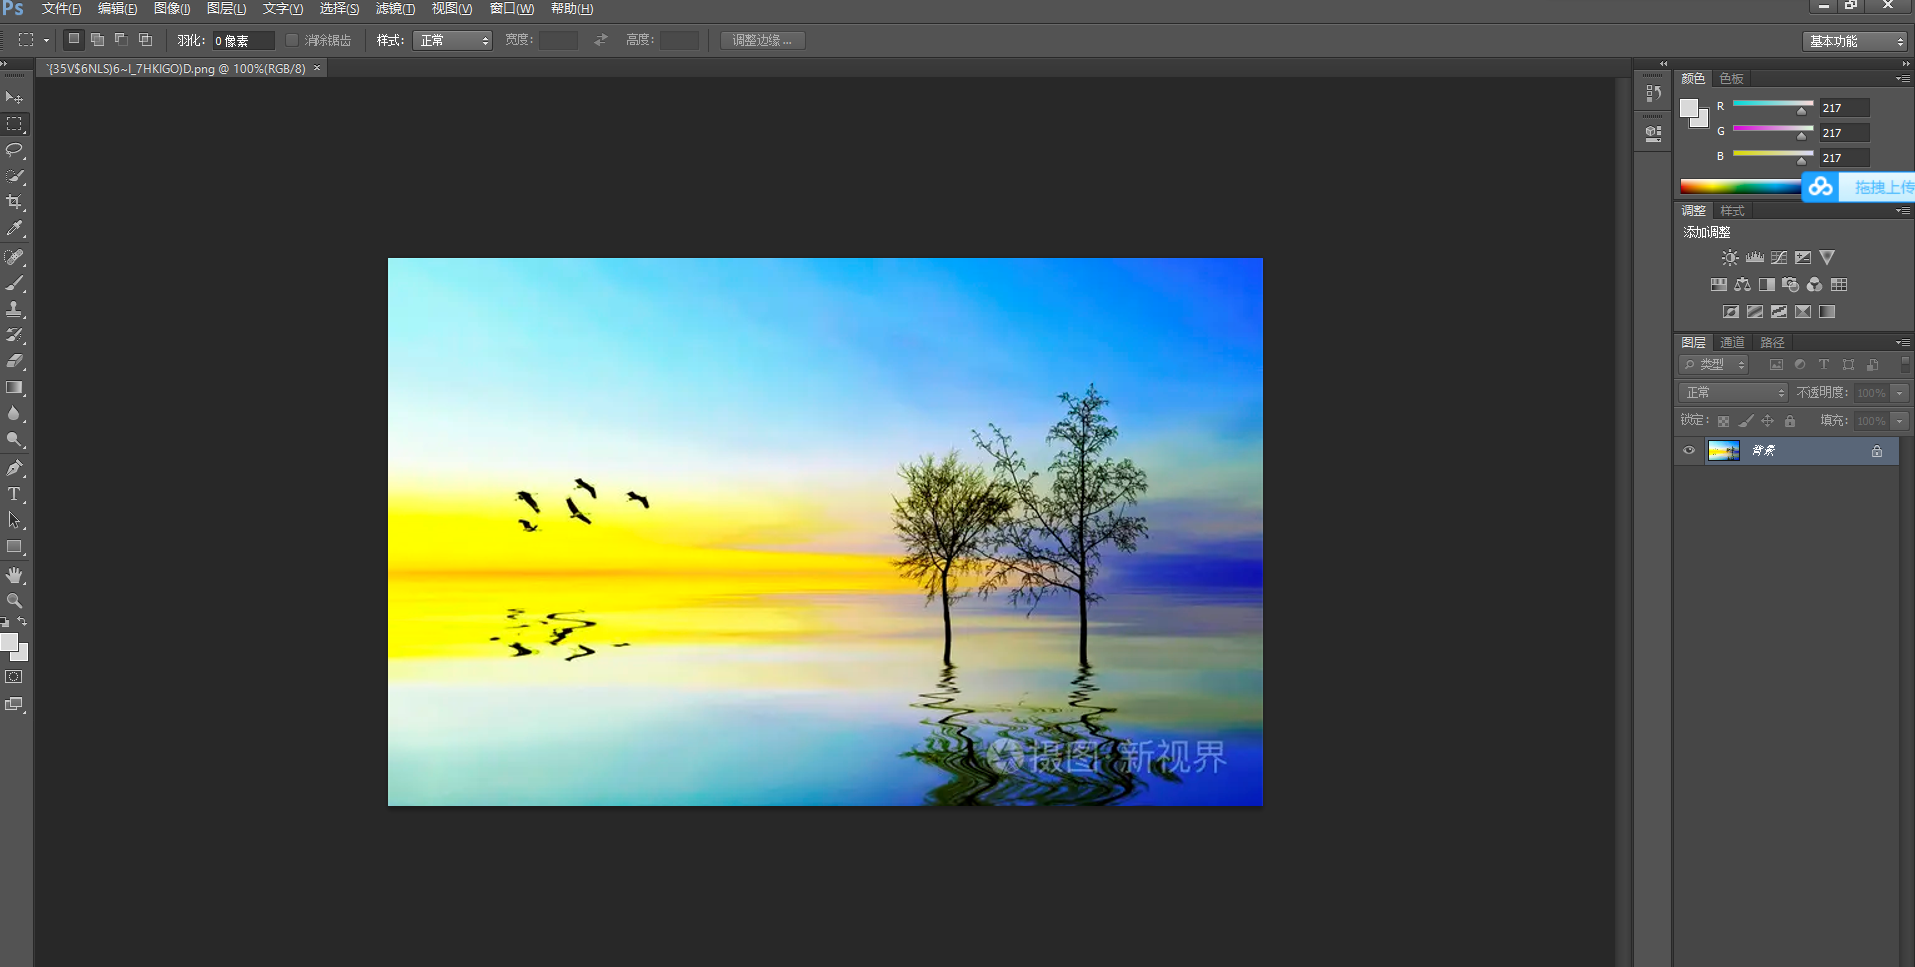Select the Brush tool
This screenshot has width=1915, height=967.
point(14,283)
